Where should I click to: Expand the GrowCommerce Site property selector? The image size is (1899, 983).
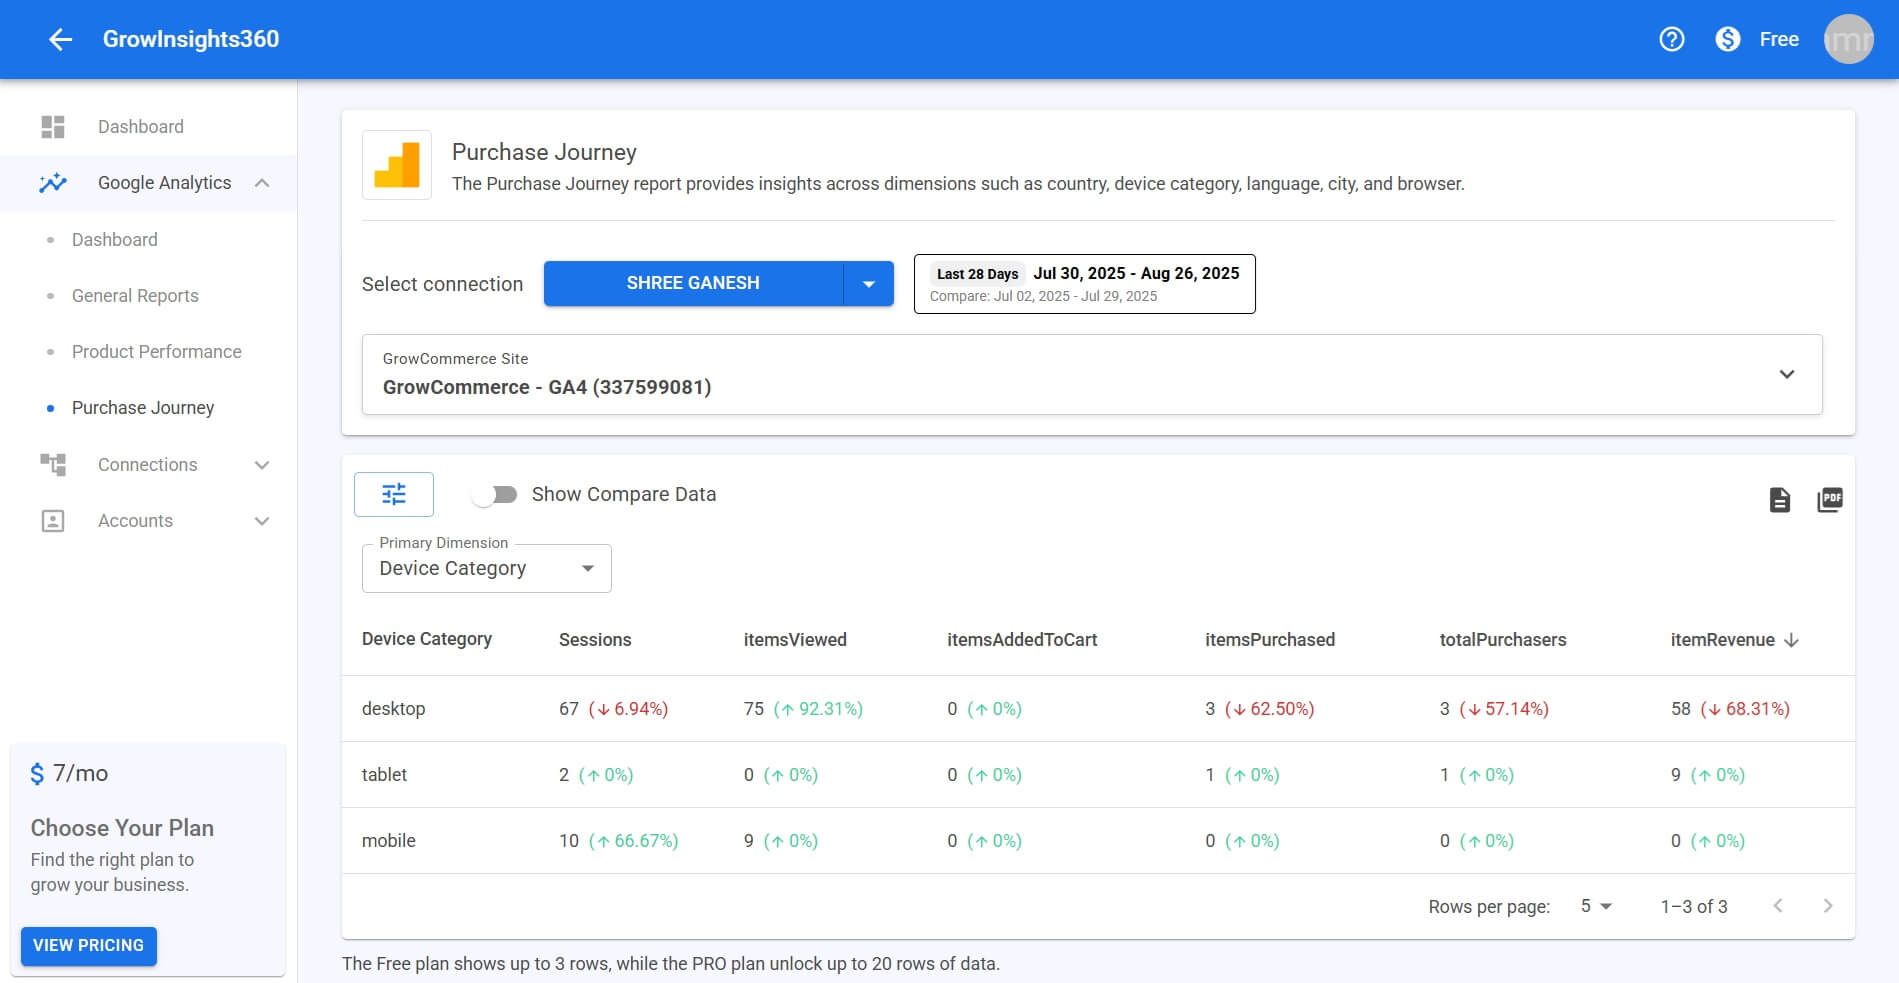click(x=1786, y=374)
